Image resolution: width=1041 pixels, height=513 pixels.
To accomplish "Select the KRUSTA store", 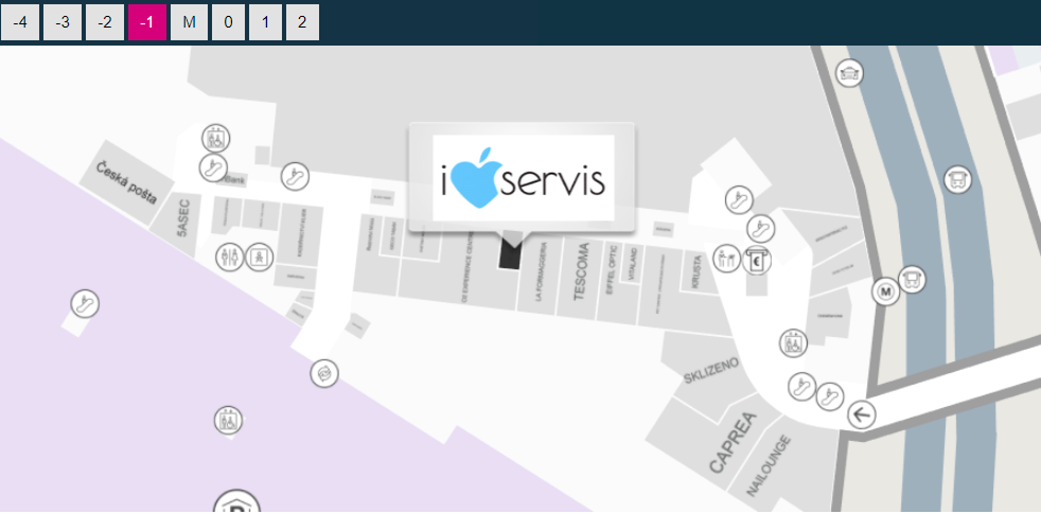I will pos(696,271).
